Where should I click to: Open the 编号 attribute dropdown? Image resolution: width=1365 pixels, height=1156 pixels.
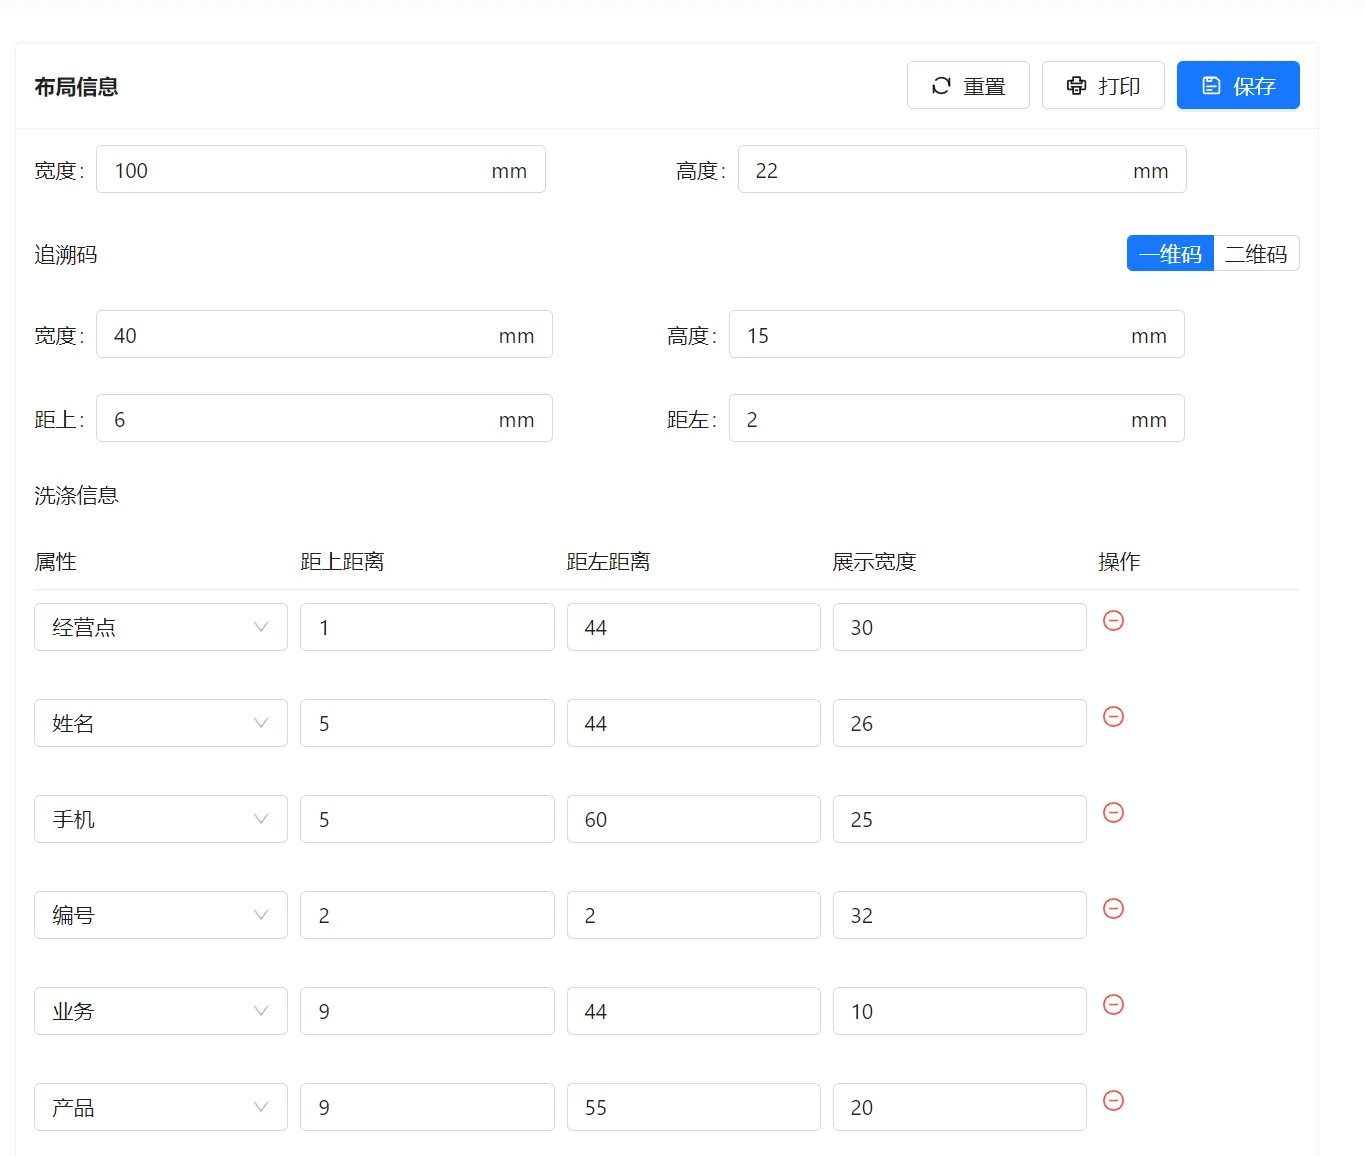(x=161, y=915)
